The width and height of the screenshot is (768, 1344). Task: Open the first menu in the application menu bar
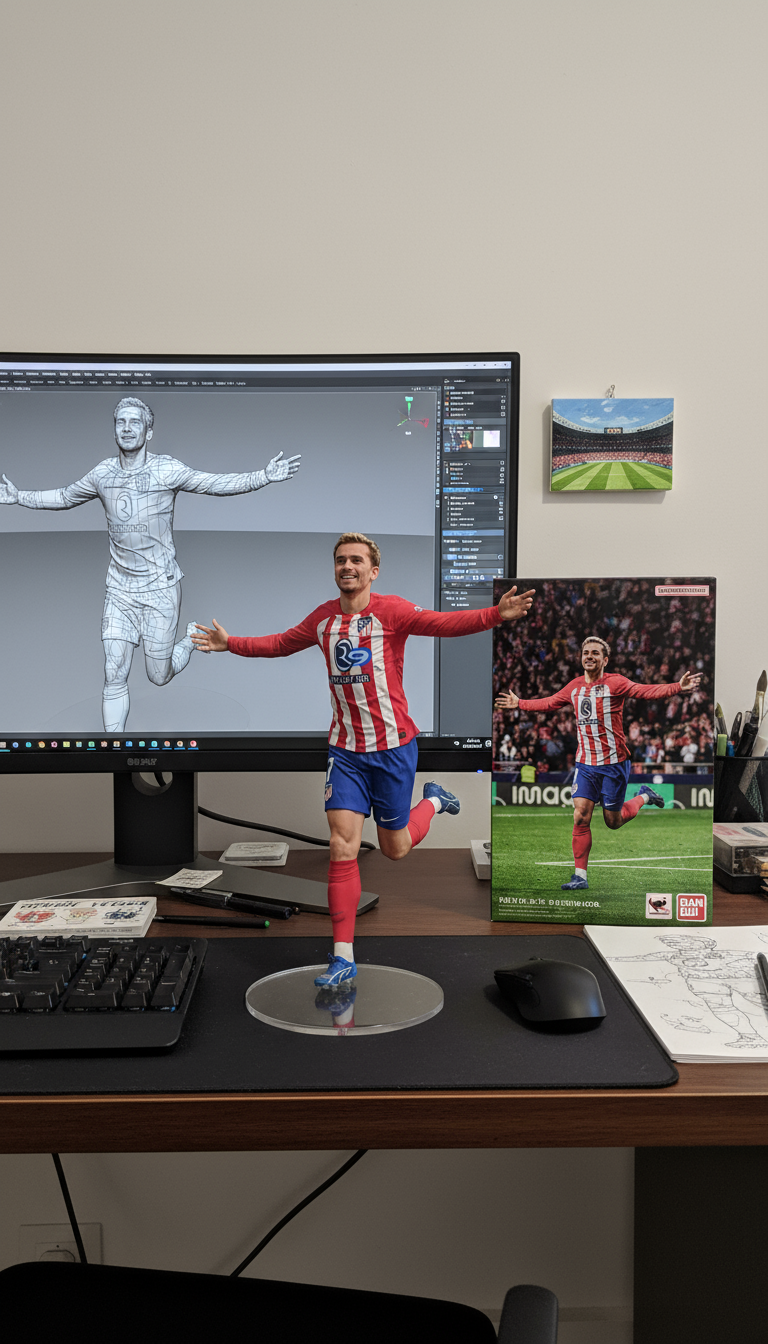pyautogui.click(x=4, y=373)
